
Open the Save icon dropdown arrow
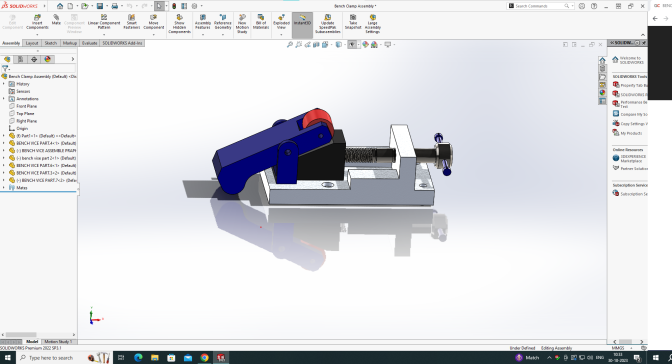[x=106, y=6]
